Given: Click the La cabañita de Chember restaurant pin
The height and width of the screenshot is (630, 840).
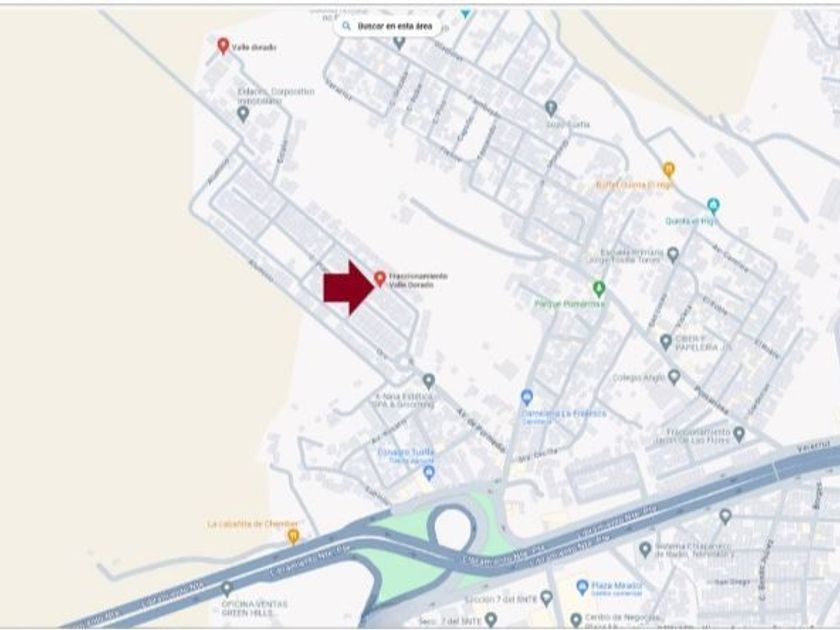Looking at the screenshot, I should pos(293,536).
